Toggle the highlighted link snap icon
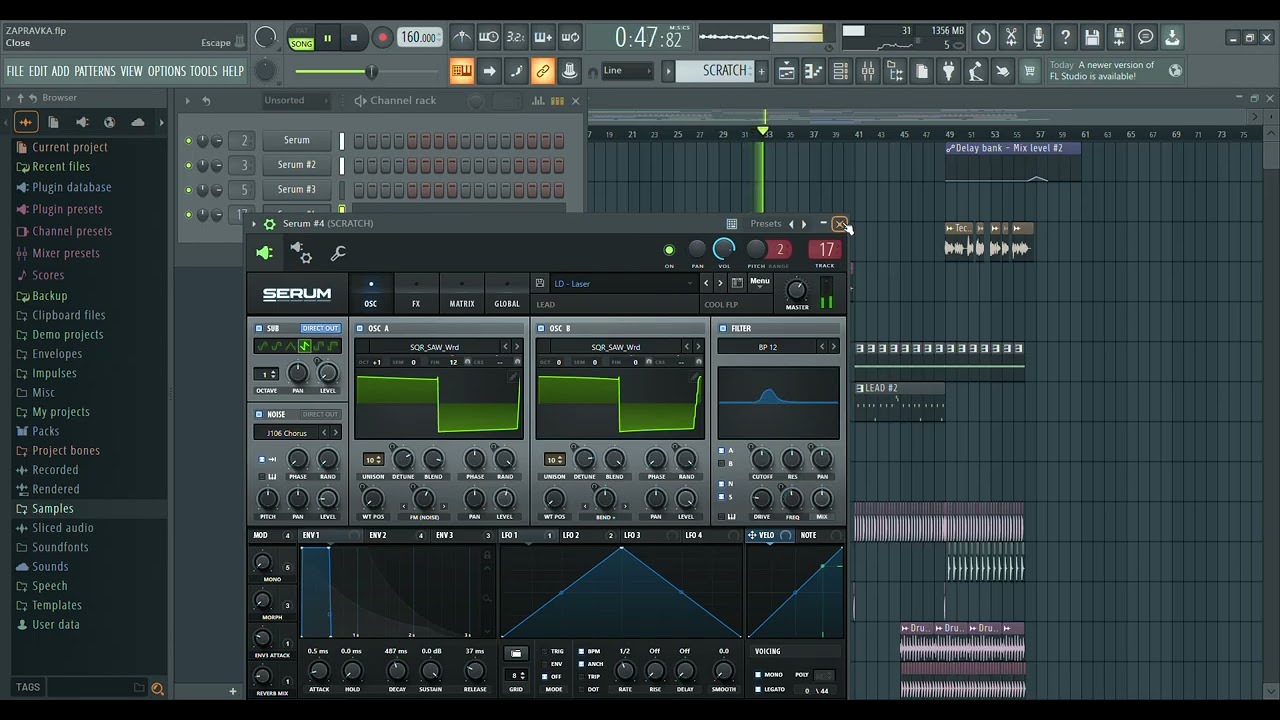This screenshot has width=1280, height=720. [x=543, y=71]
